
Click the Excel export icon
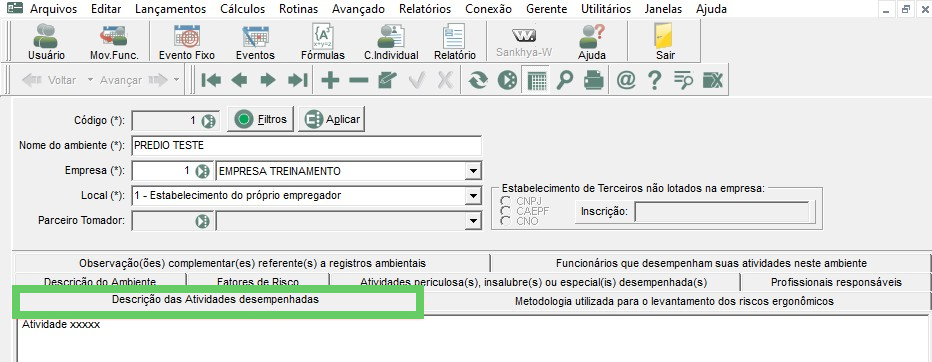(713, 80)
